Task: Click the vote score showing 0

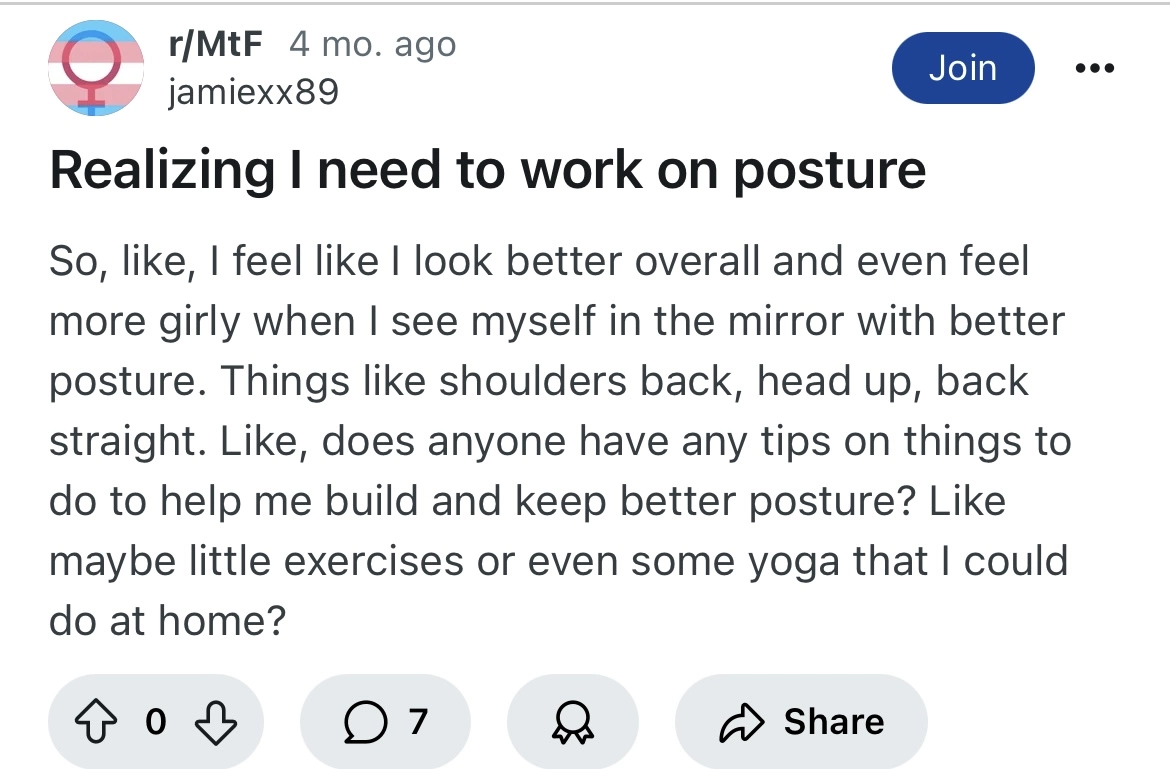Action: (x=155, y=722)
